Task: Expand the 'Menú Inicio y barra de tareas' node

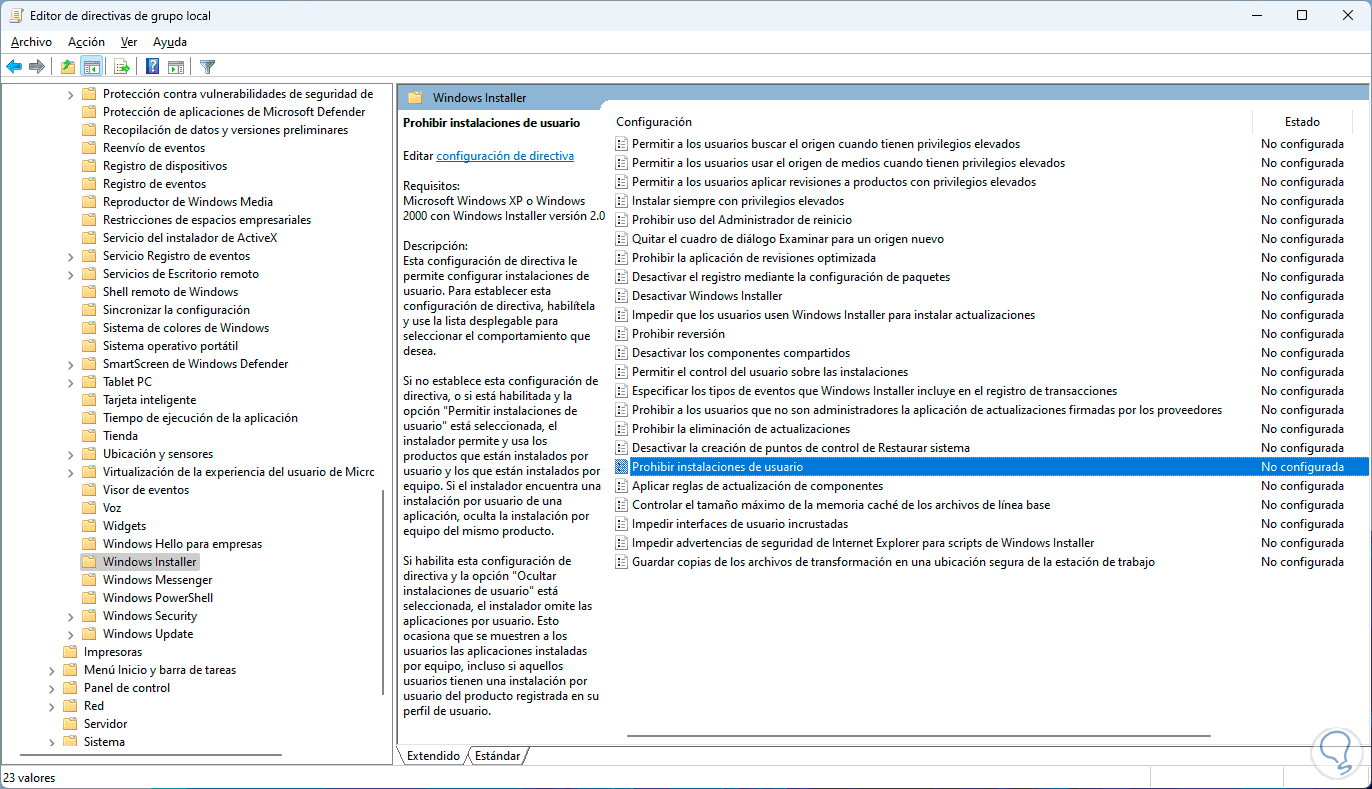Action: (51, 670)
